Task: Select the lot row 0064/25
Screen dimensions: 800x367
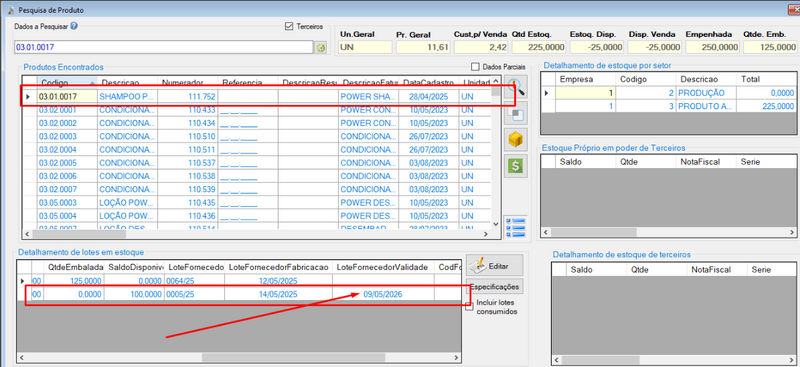Action: click(240, 281)
